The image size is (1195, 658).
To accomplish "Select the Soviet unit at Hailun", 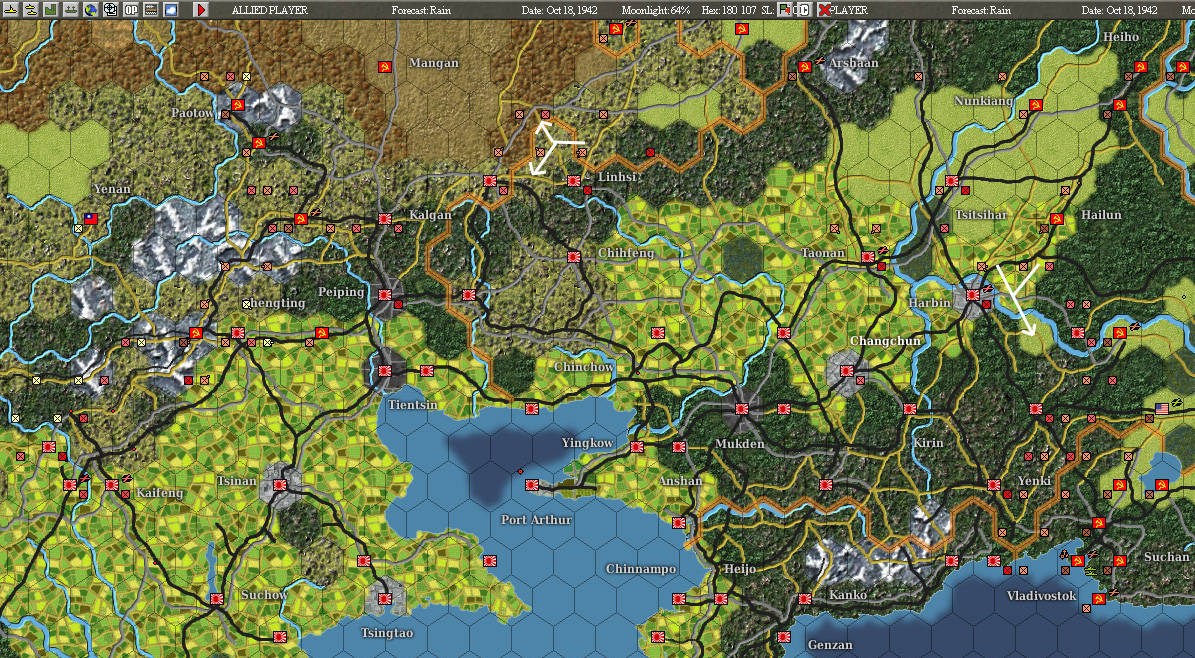I will pos(1057,220).
